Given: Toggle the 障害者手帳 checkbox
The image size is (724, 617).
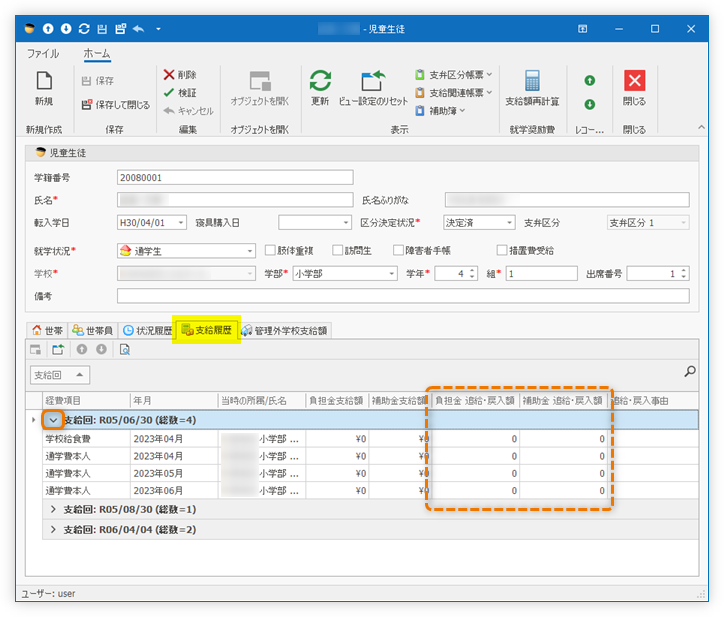Looking at the screenshot, I should point(398,250).
